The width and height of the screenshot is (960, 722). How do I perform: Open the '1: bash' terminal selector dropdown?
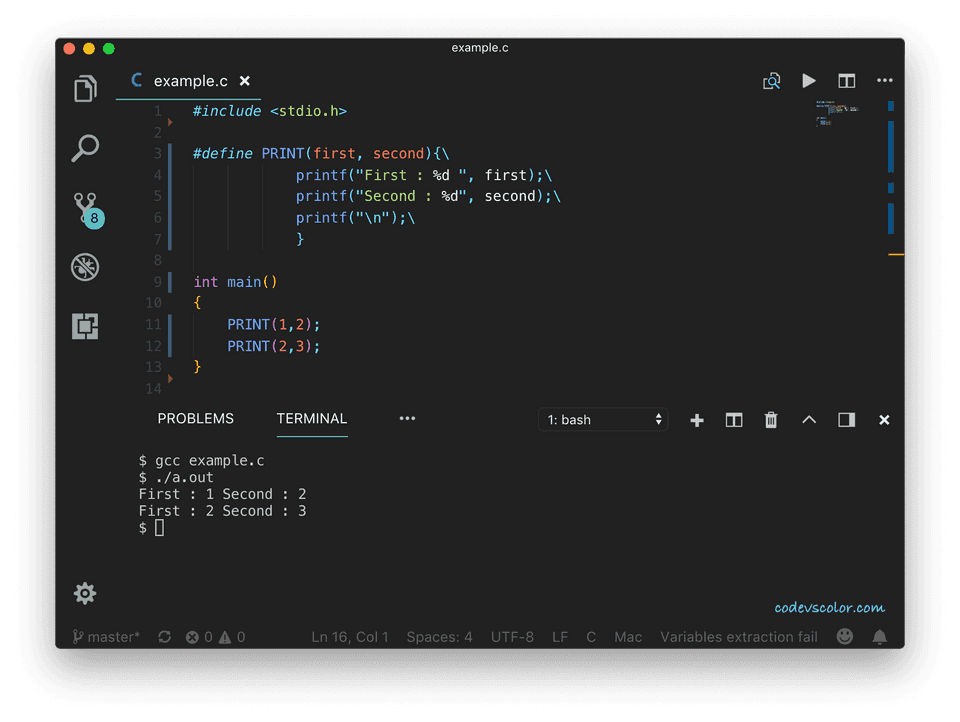604,420
